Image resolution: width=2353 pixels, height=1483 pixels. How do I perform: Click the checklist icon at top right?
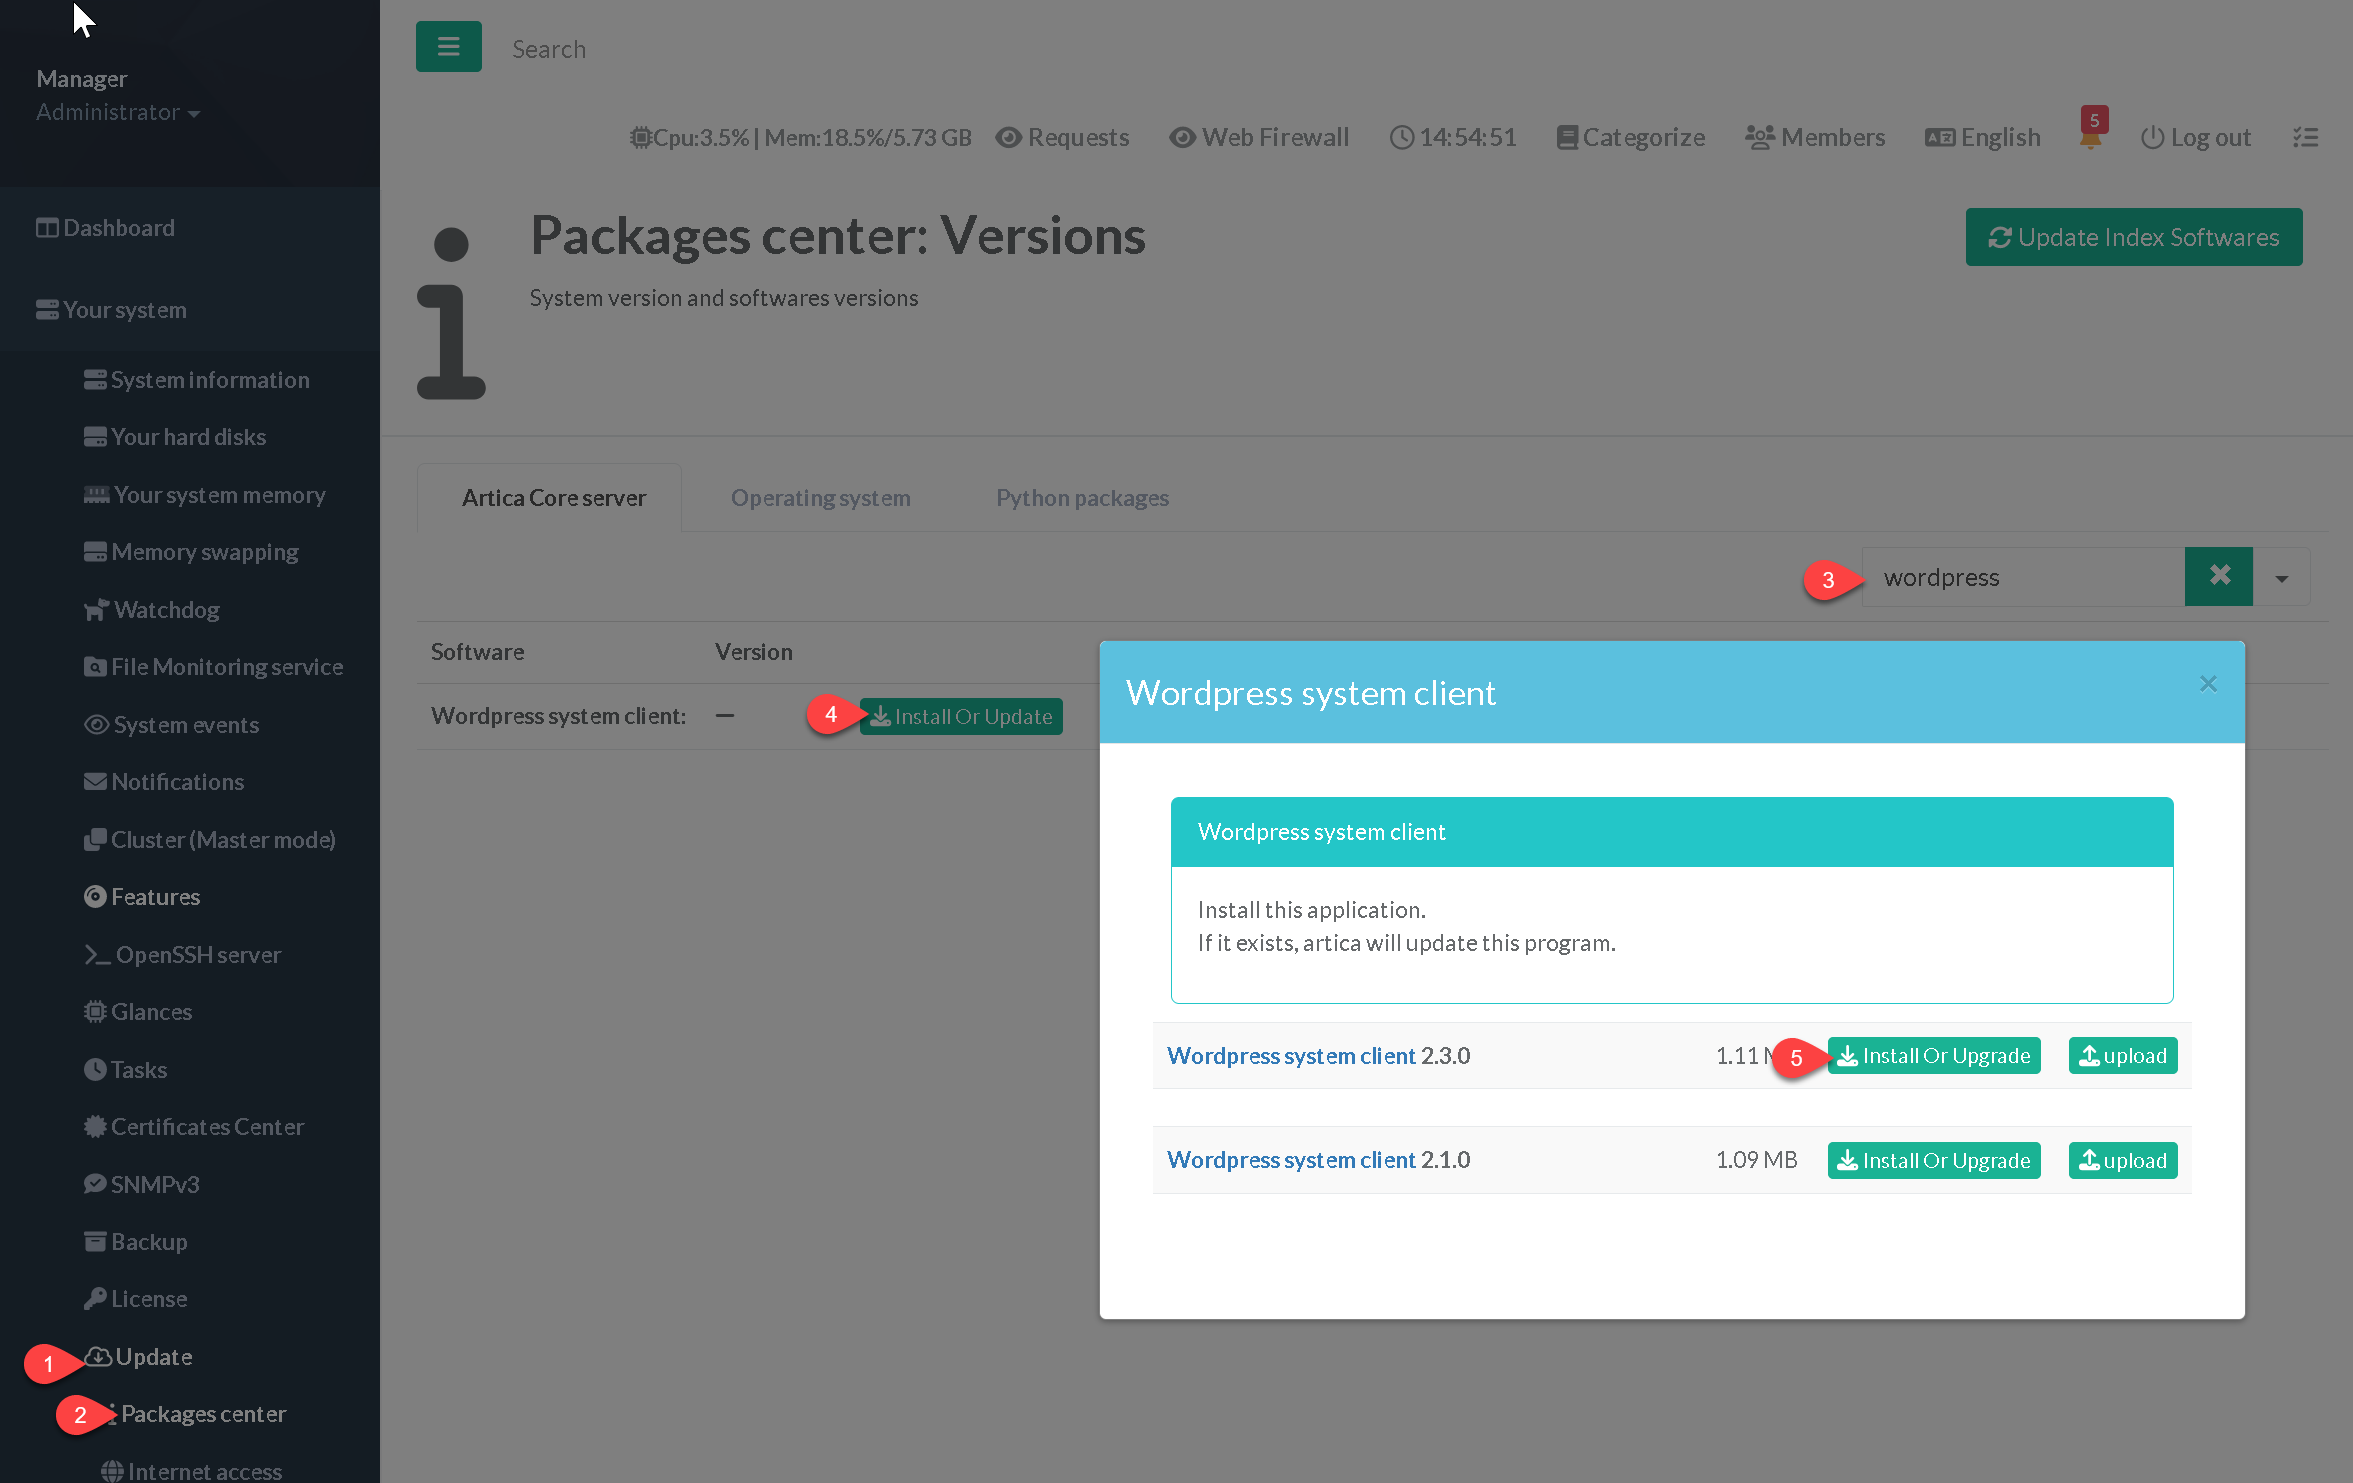tap(2305, 137)
